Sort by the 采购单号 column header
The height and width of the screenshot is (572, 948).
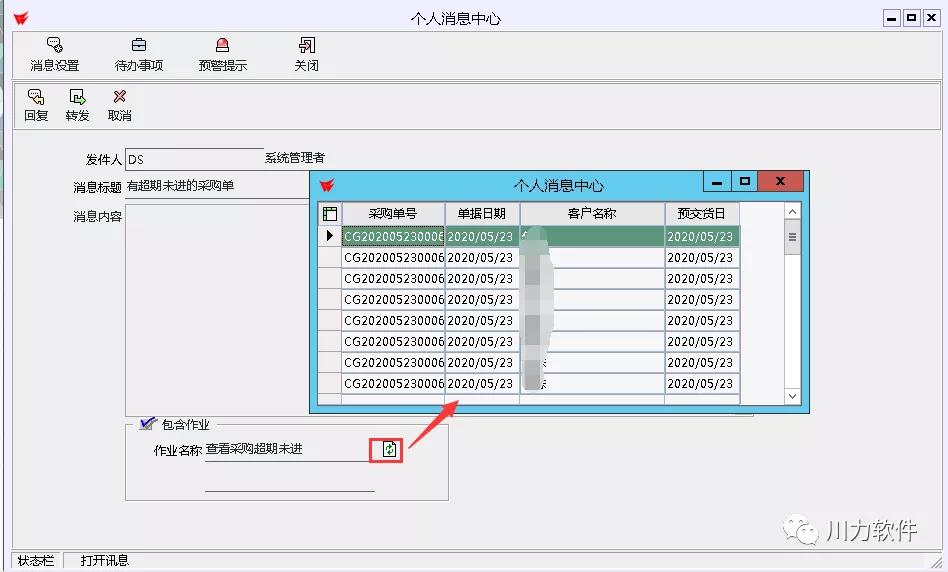click(392, 213)
